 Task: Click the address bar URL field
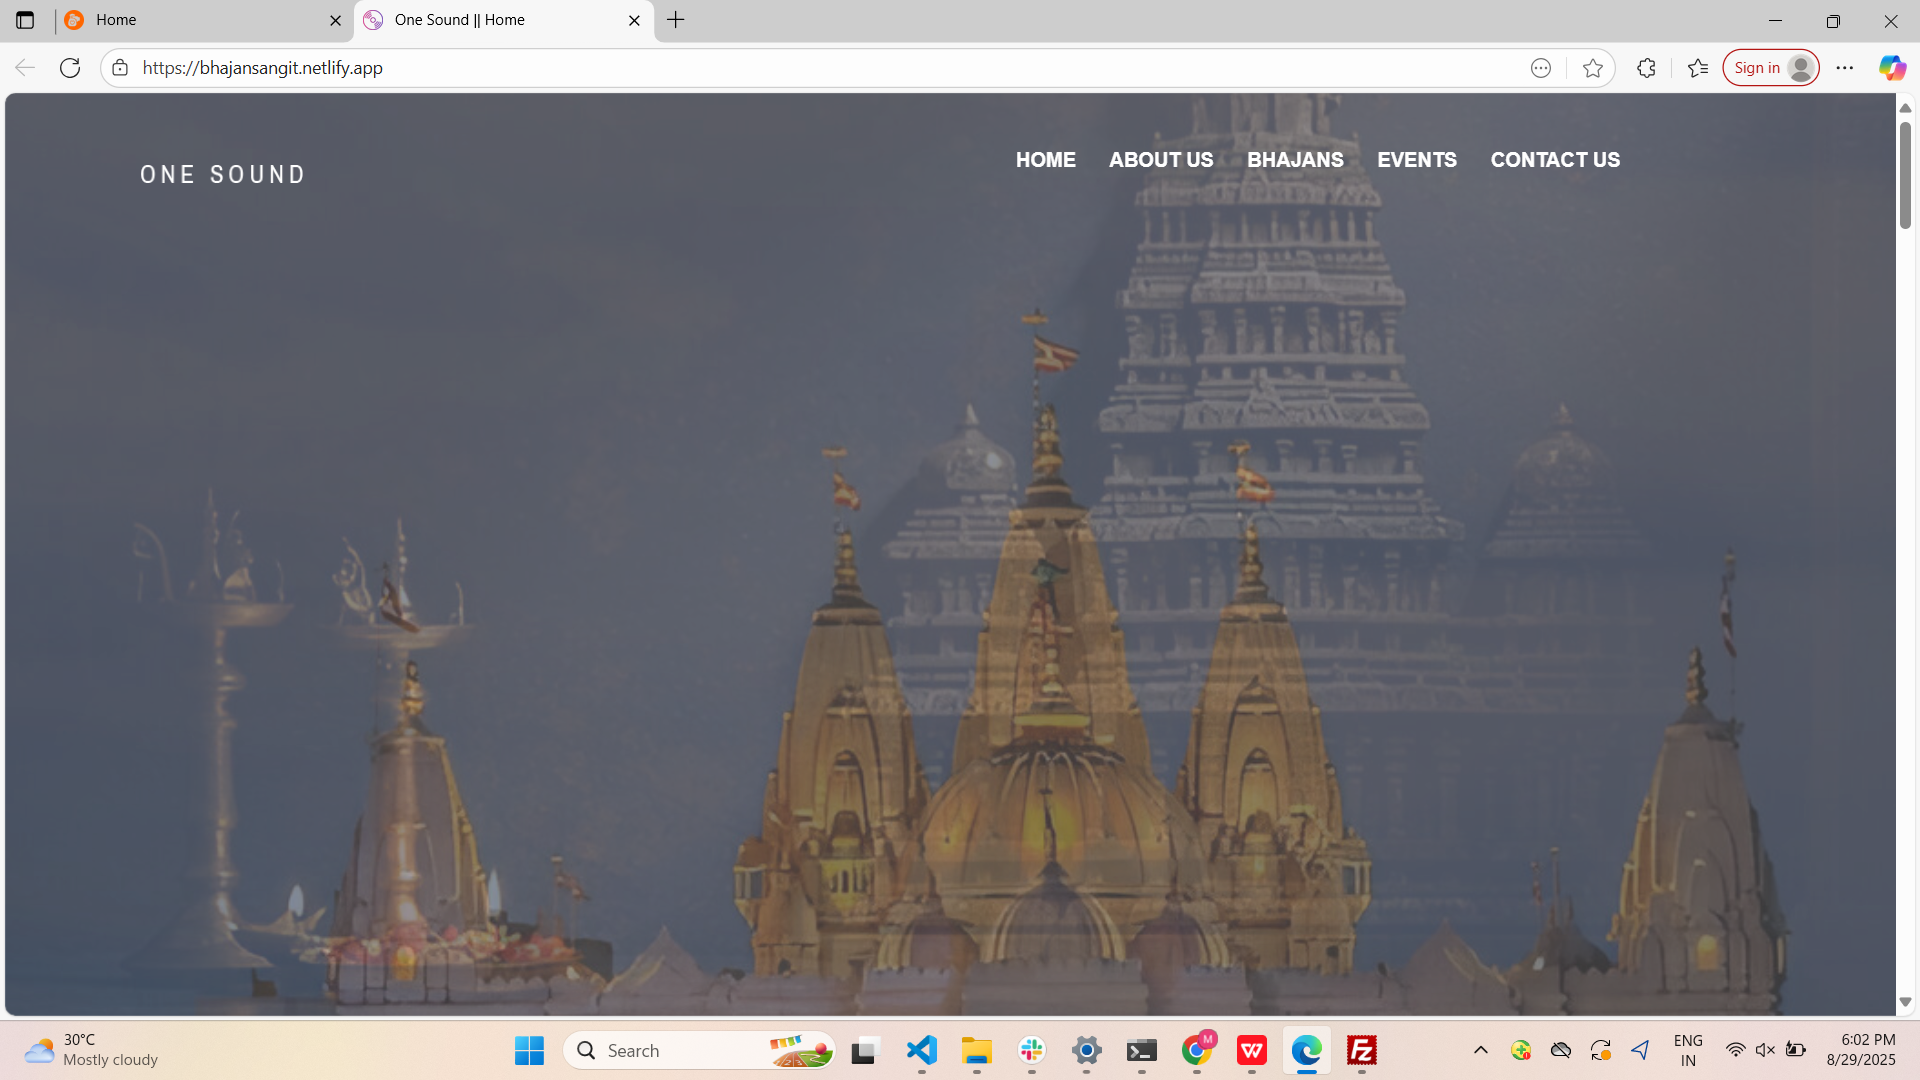pos(800,68)
